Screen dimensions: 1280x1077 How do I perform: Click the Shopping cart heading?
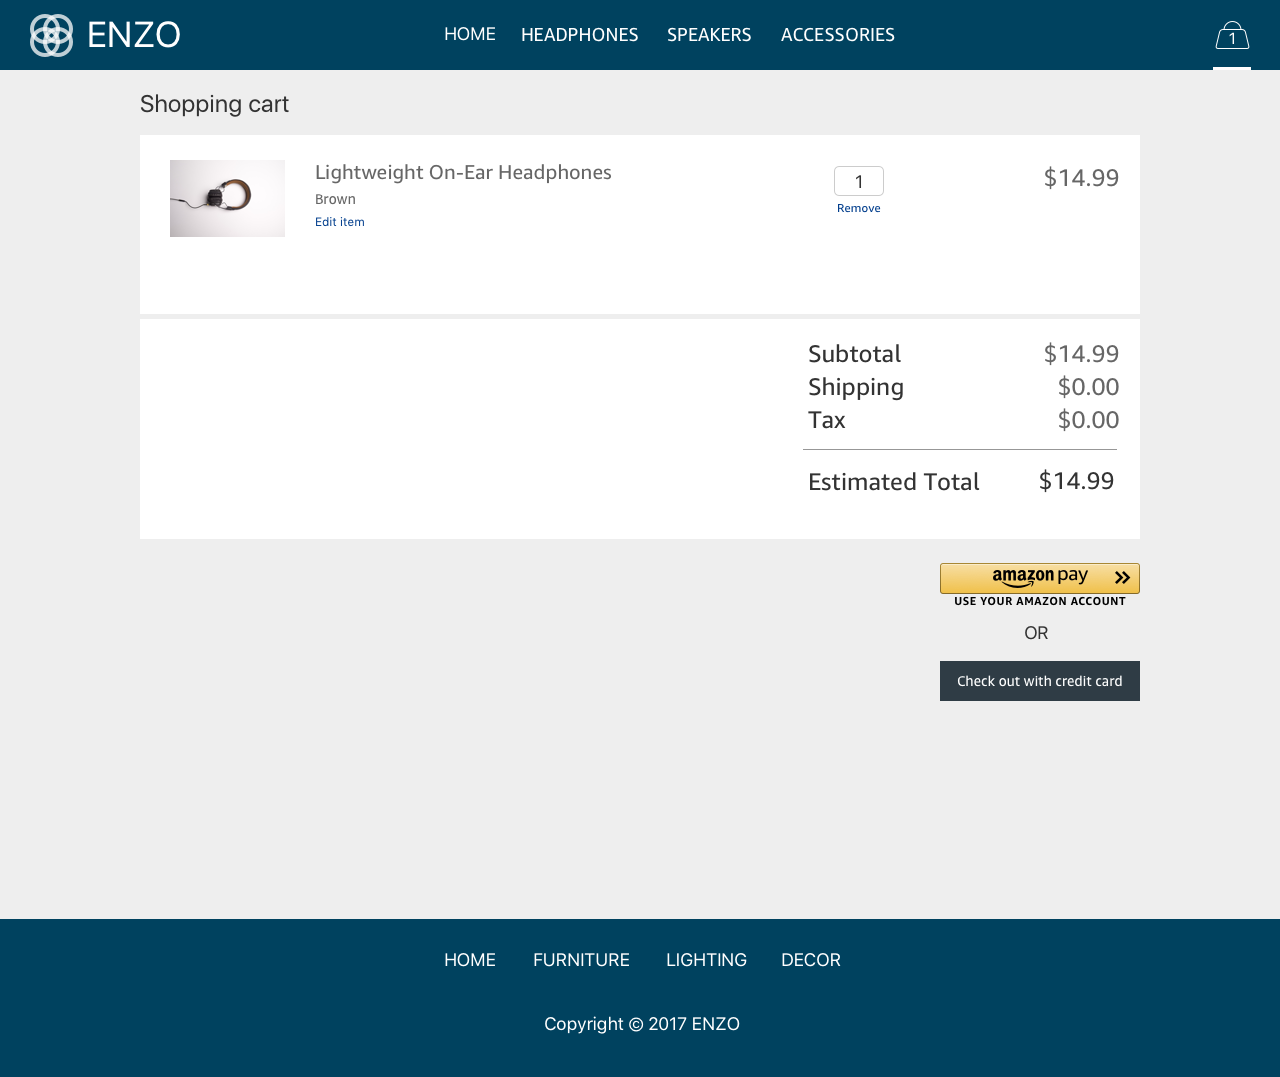click(x=214, y=104)
